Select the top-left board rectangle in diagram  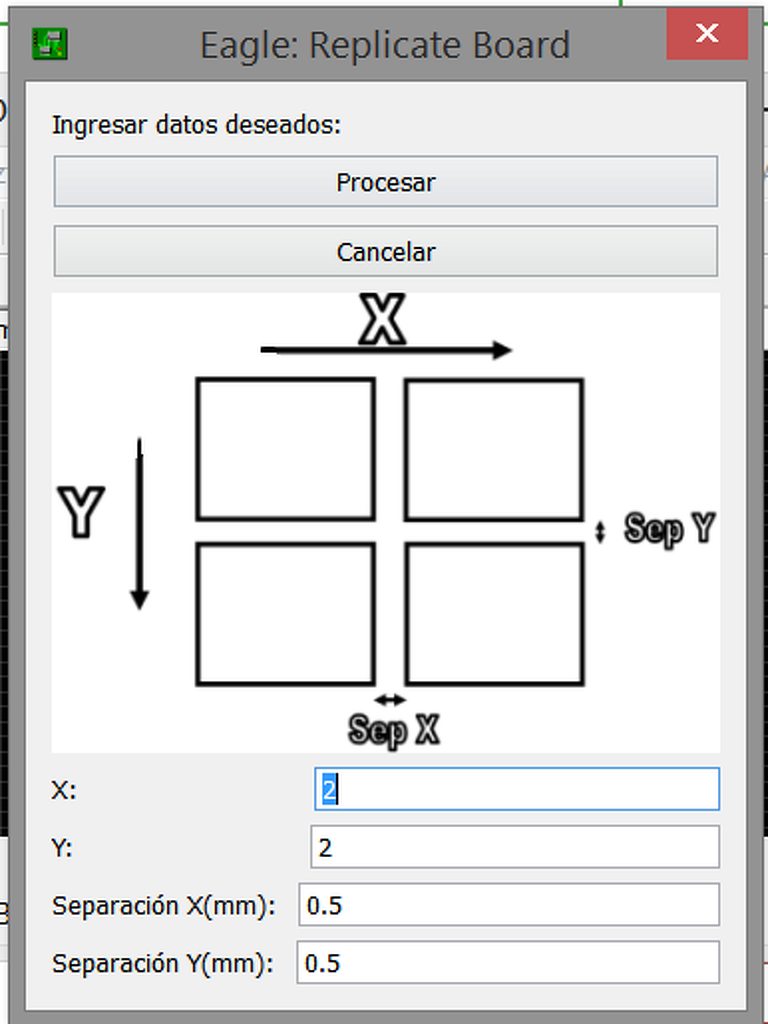285,449
